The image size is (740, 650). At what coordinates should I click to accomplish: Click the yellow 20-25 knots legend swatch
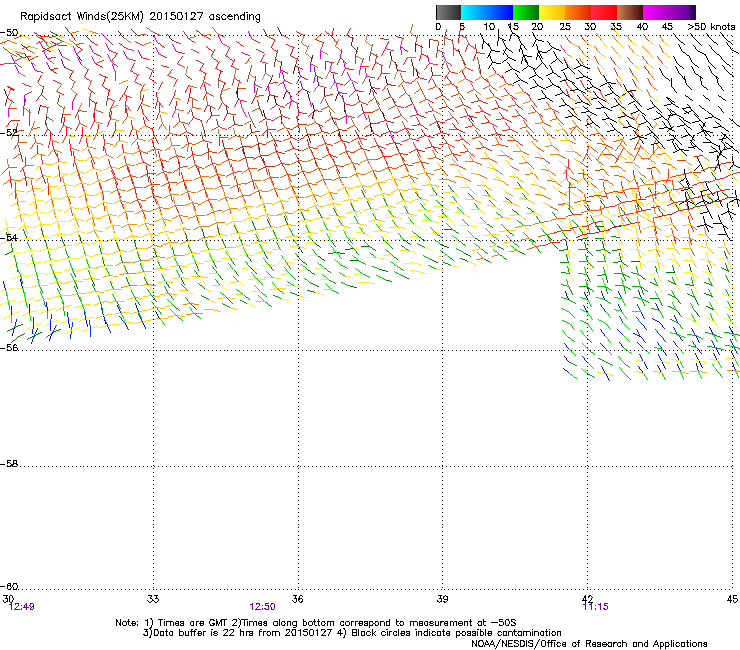pos(552,12)
